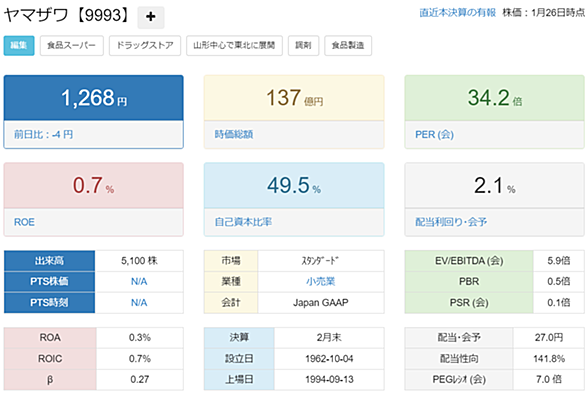Click the 137 億円 market cap value
The height and width of the screenshot is (394, 586).
point(294,98)
